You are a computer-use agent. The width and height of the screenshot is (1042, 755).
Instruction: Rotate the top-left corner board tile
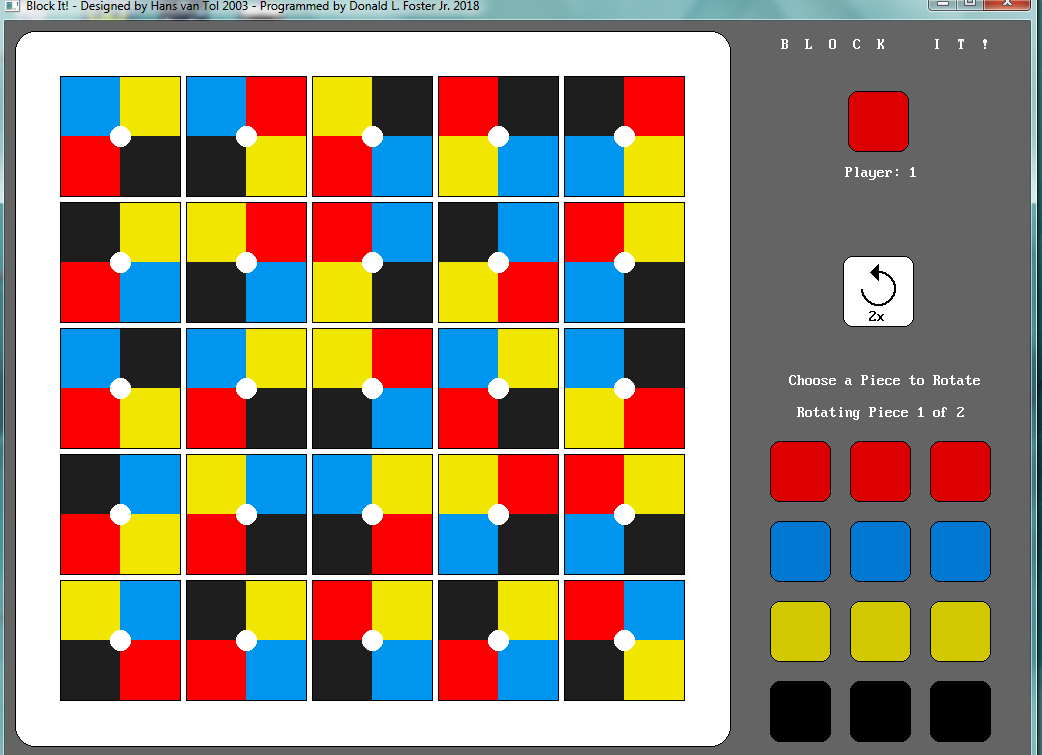120,136
